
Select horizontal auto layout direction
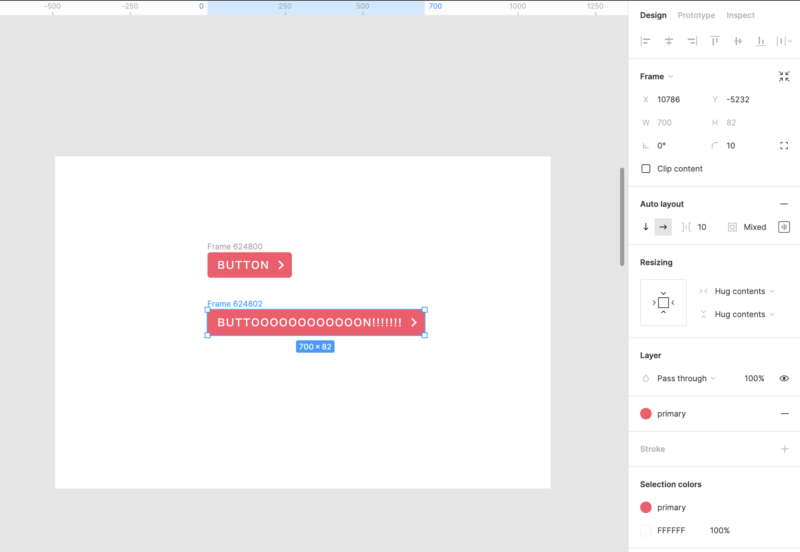[x=663, y=227]
